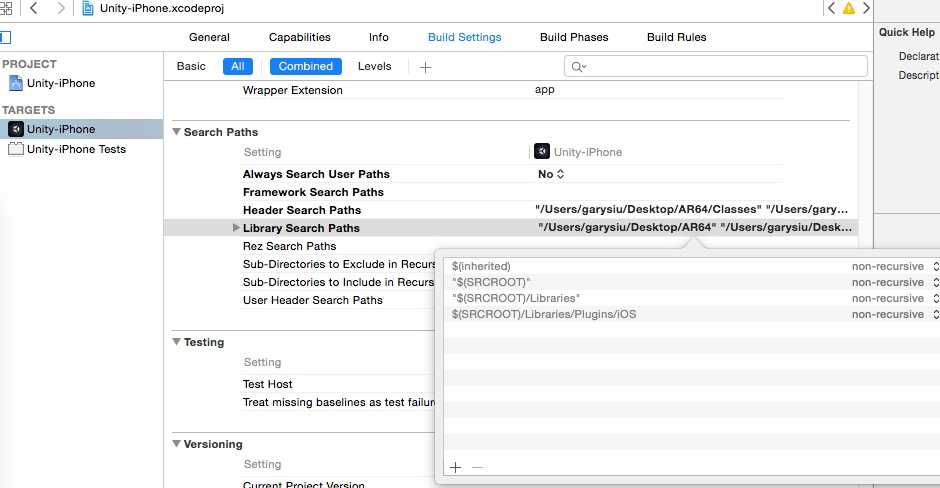The width and height of the screenshot is (940, 488).
Task: Open the Info tab
Action: click(378, 37)
